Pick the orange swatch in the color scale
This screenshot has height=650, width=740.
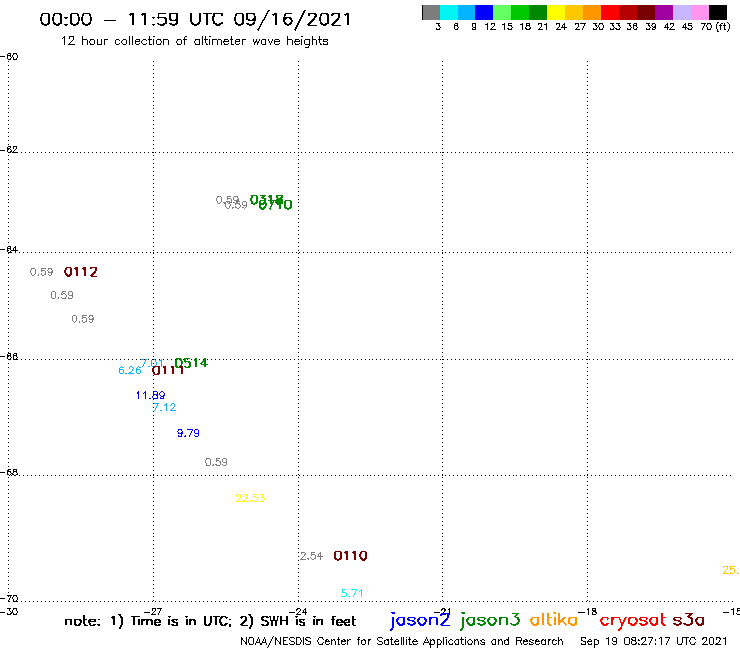592,12
